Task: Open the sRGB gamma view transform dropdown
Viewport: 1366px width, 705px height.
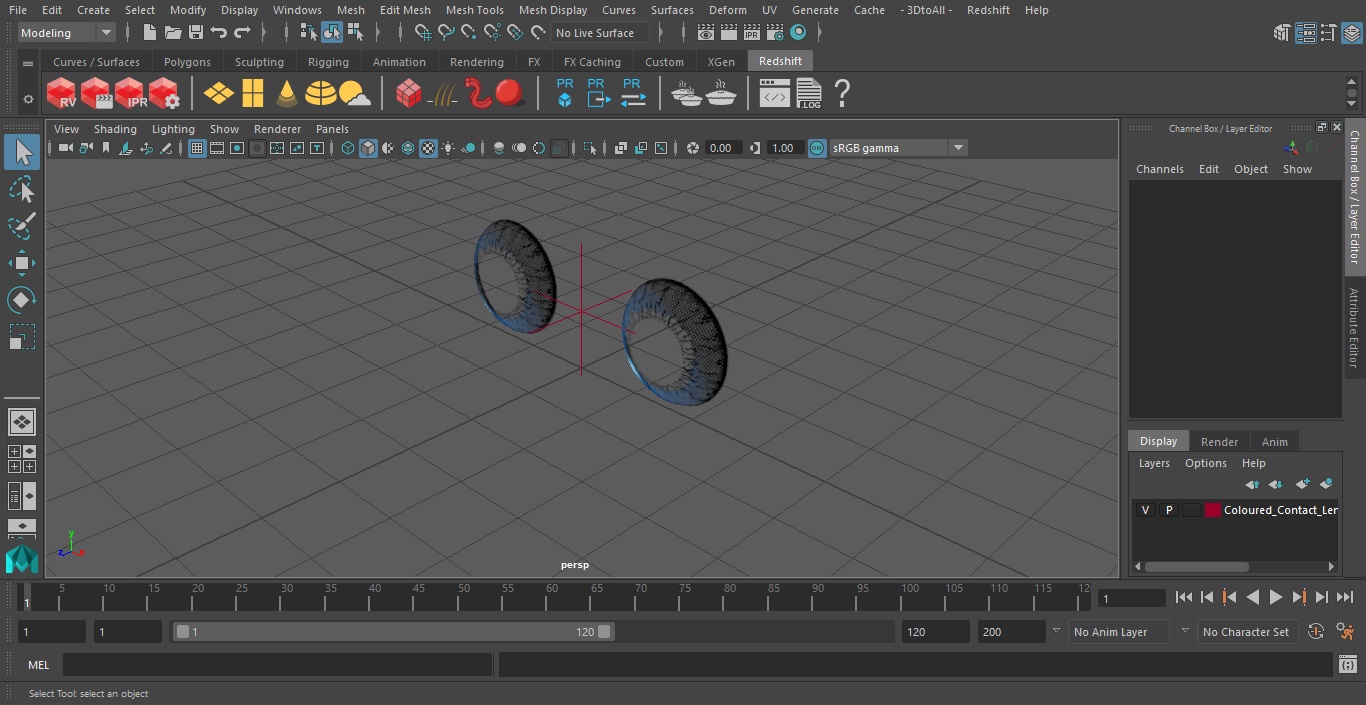Action: 898,148
